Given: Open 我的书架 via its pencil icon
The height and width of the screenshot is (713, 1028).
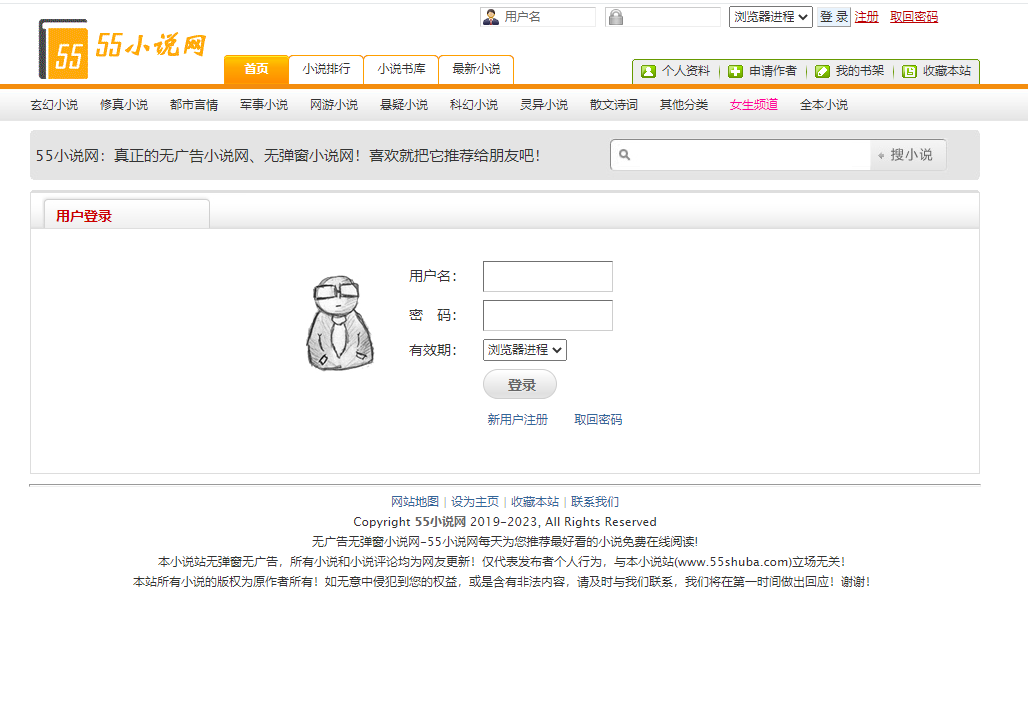Looking at the screenshot, I should 822,71.
